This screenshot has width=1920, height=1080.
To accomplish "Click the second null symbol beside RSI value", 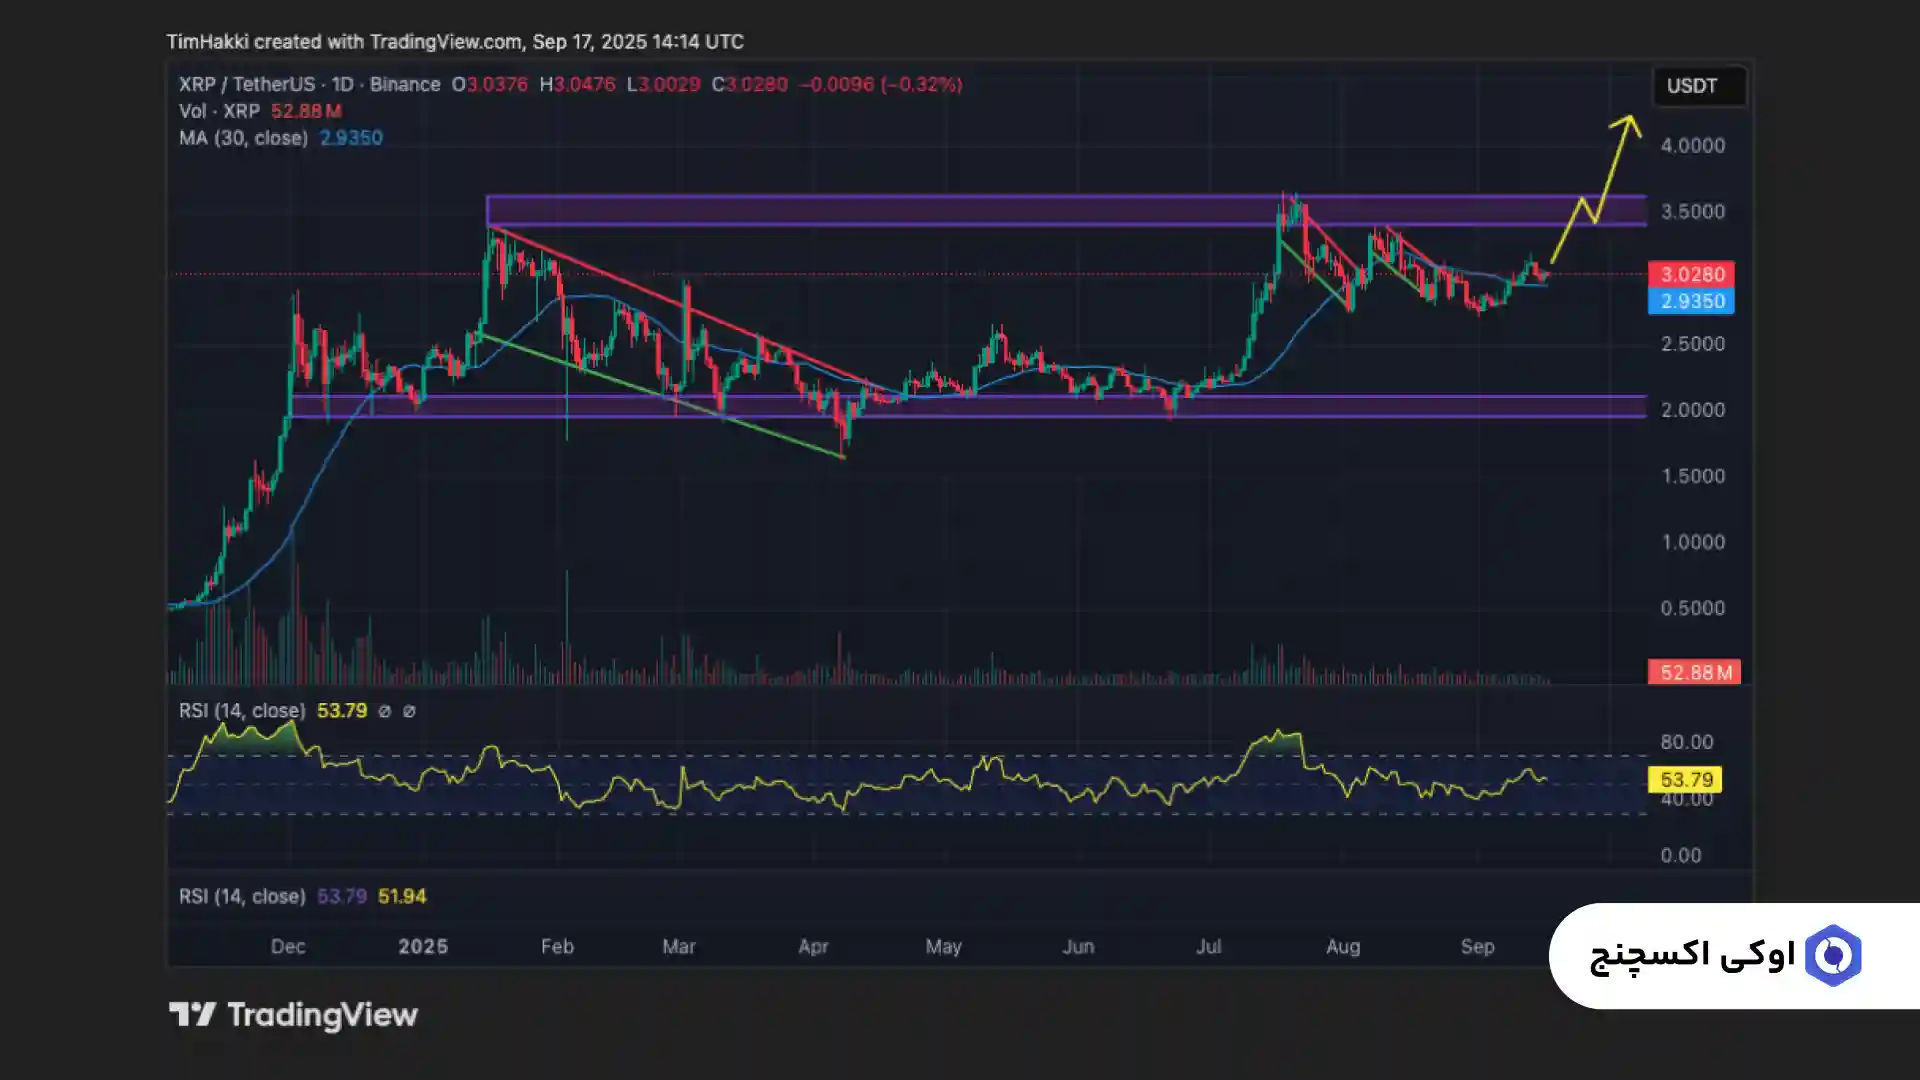I will coord(409,711).
